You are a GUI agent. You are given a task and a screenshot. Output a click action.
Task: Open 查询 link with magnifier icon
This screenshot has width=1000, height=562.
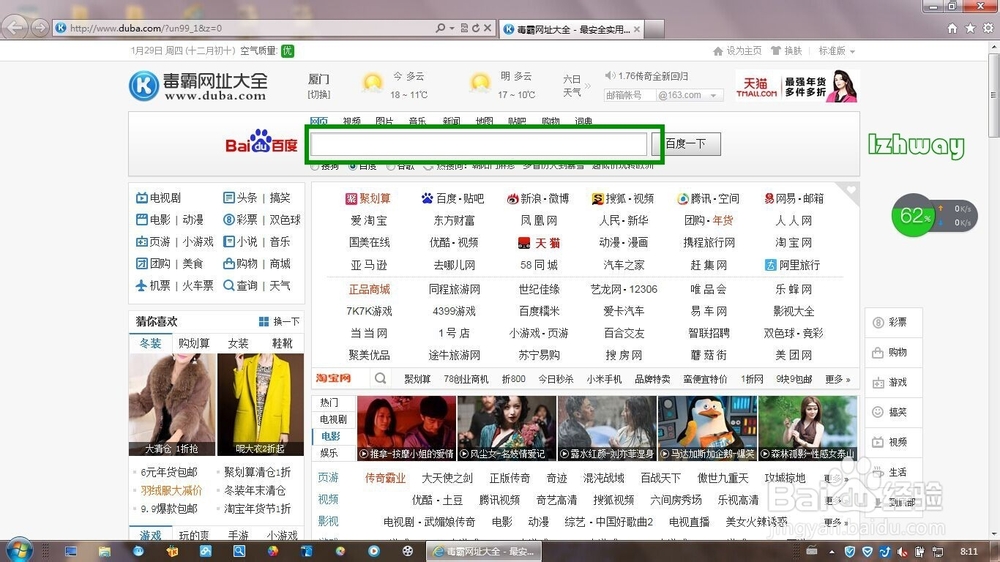pos(240,285)
